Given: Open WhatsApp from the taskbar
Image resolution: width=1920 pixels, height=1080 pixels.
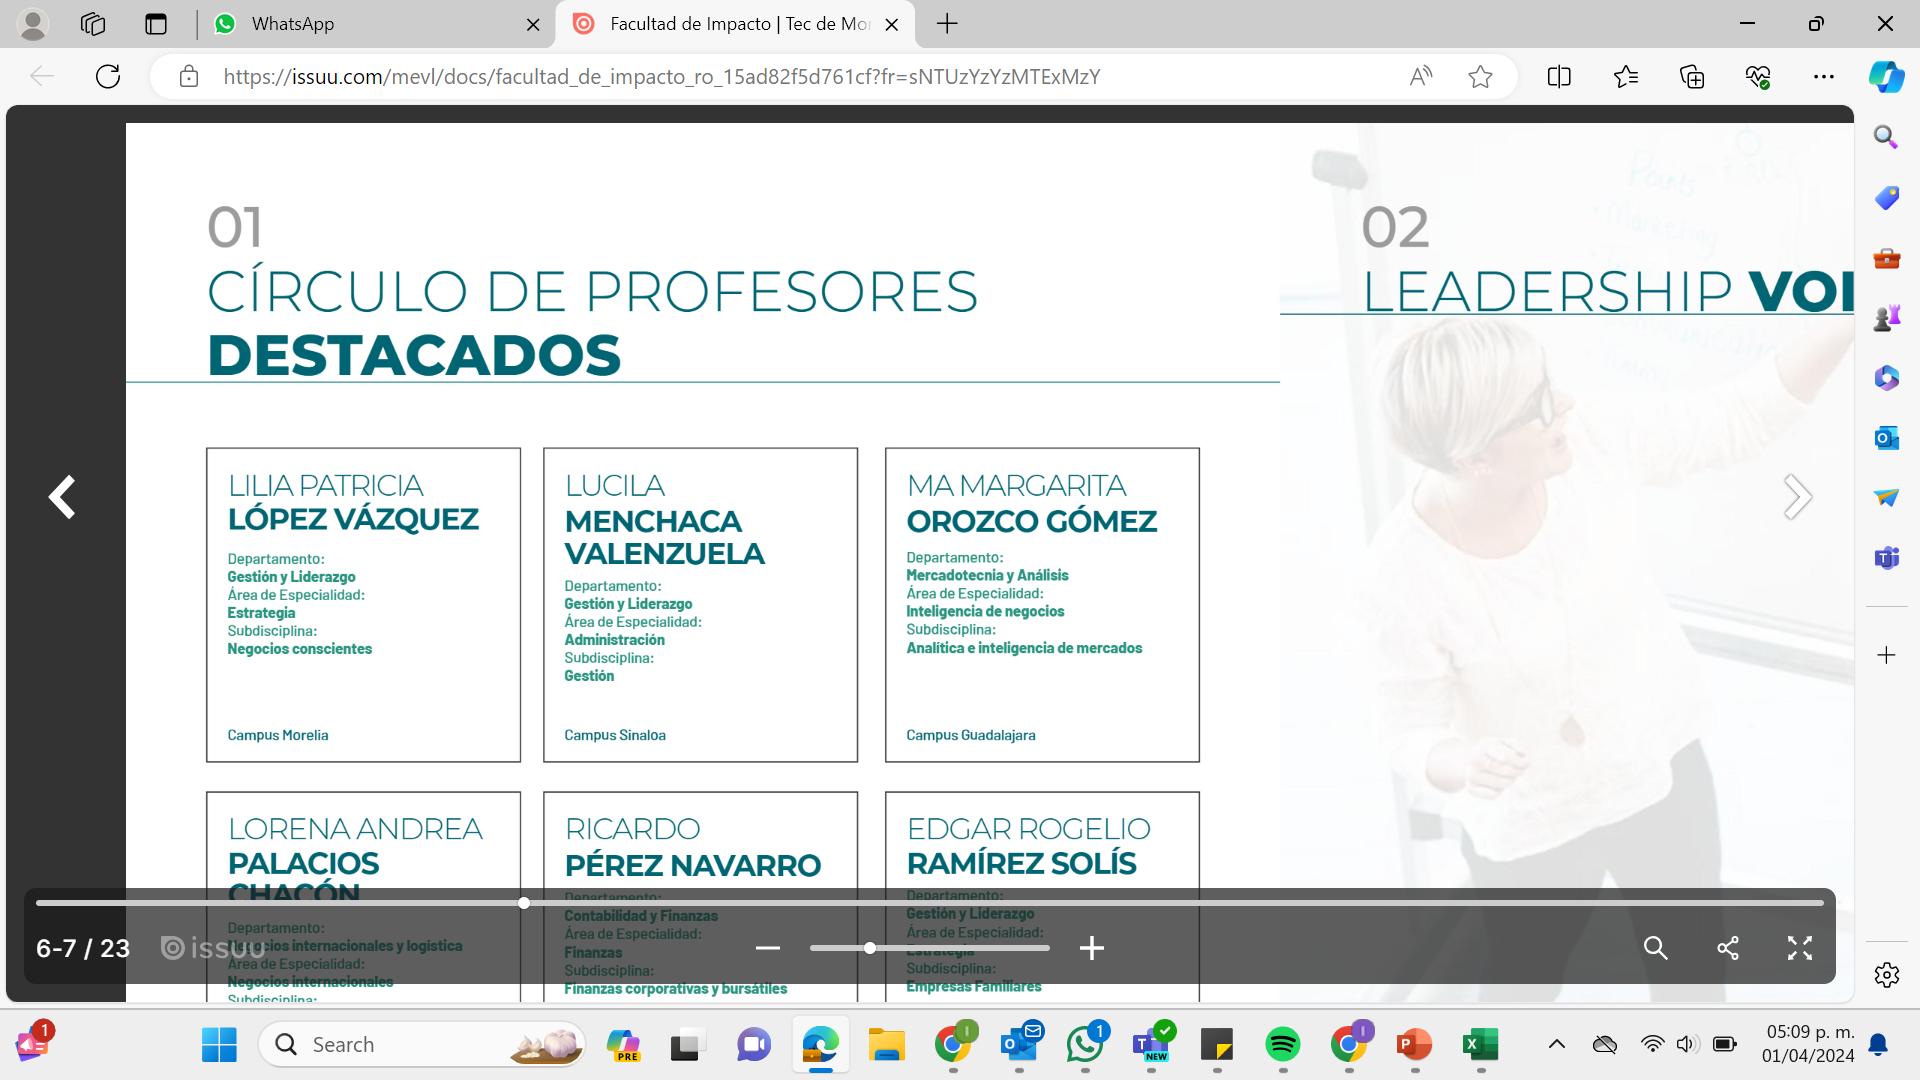Looking at the screenshot, I should pyautogui.click(x=1085, y=1045).
